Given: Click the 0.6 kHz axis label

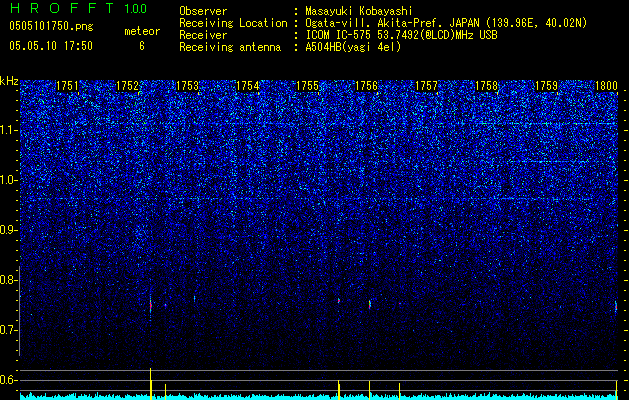Looking at the screenshot, I should (x=9, y=380).
